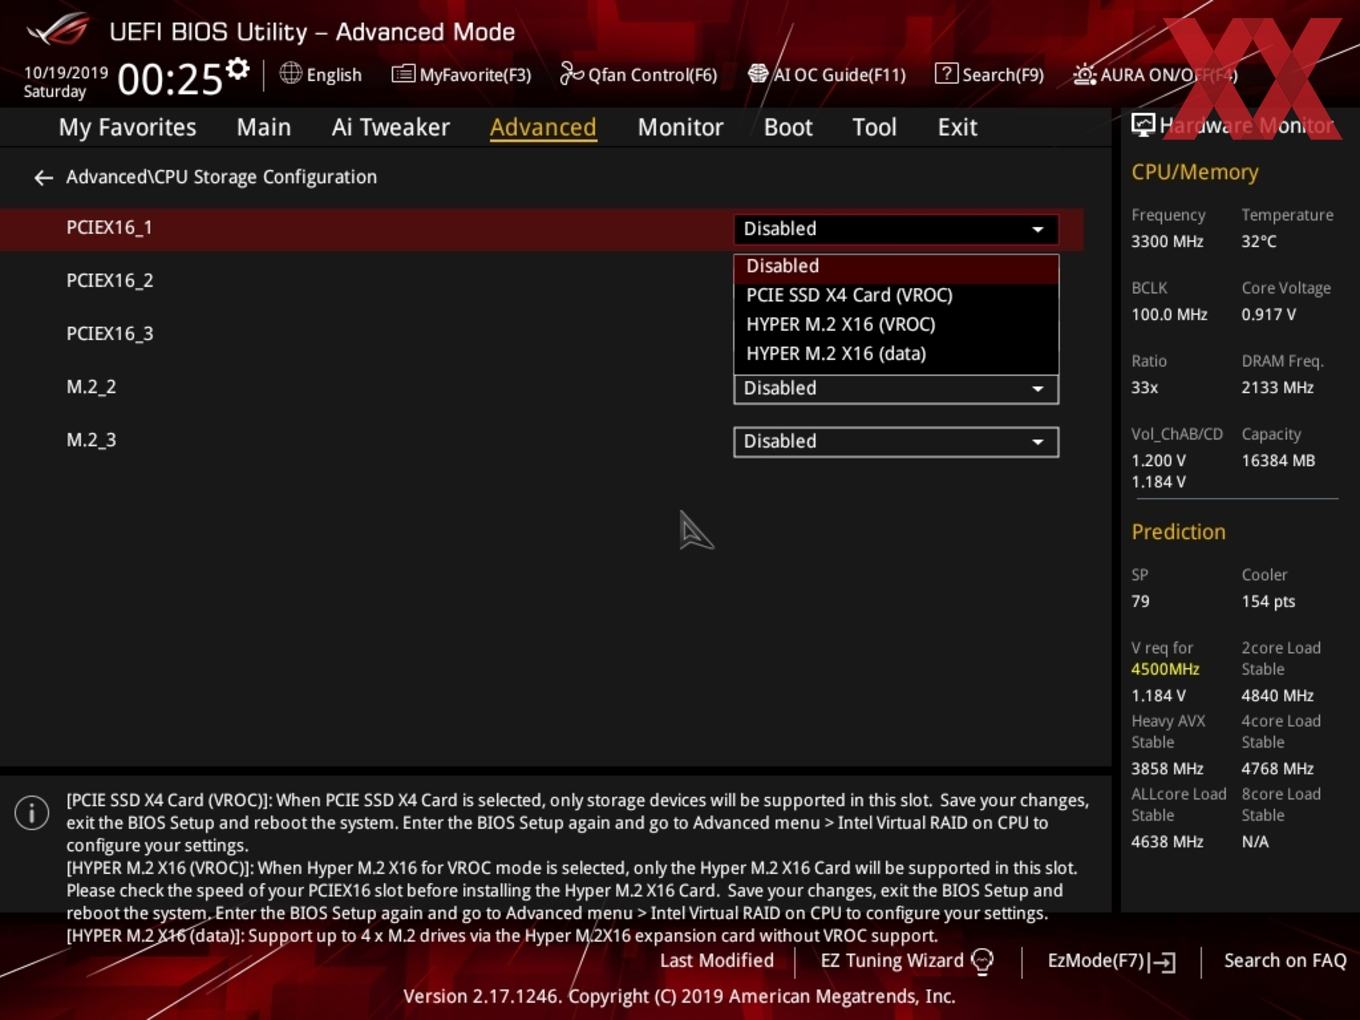Viewport: 1360px width, 1020px height.
Task: Select the PCIEX16_1 setting row
Action: click(x=541, y=229)
